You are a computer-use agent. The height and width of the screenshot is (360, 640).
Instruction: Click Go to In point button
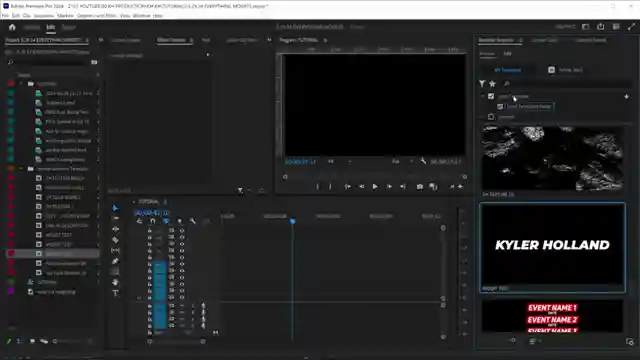347,187
